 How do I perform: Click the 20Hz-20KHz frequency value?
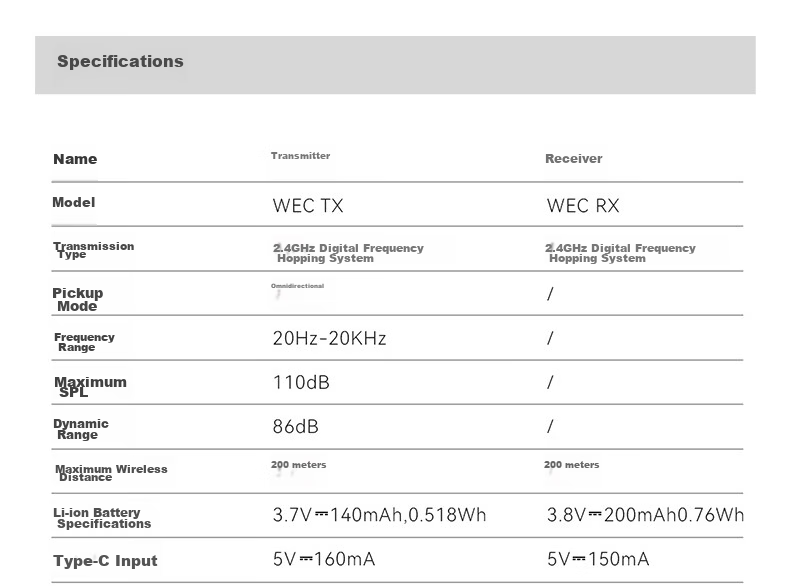[x=330, y=338]
